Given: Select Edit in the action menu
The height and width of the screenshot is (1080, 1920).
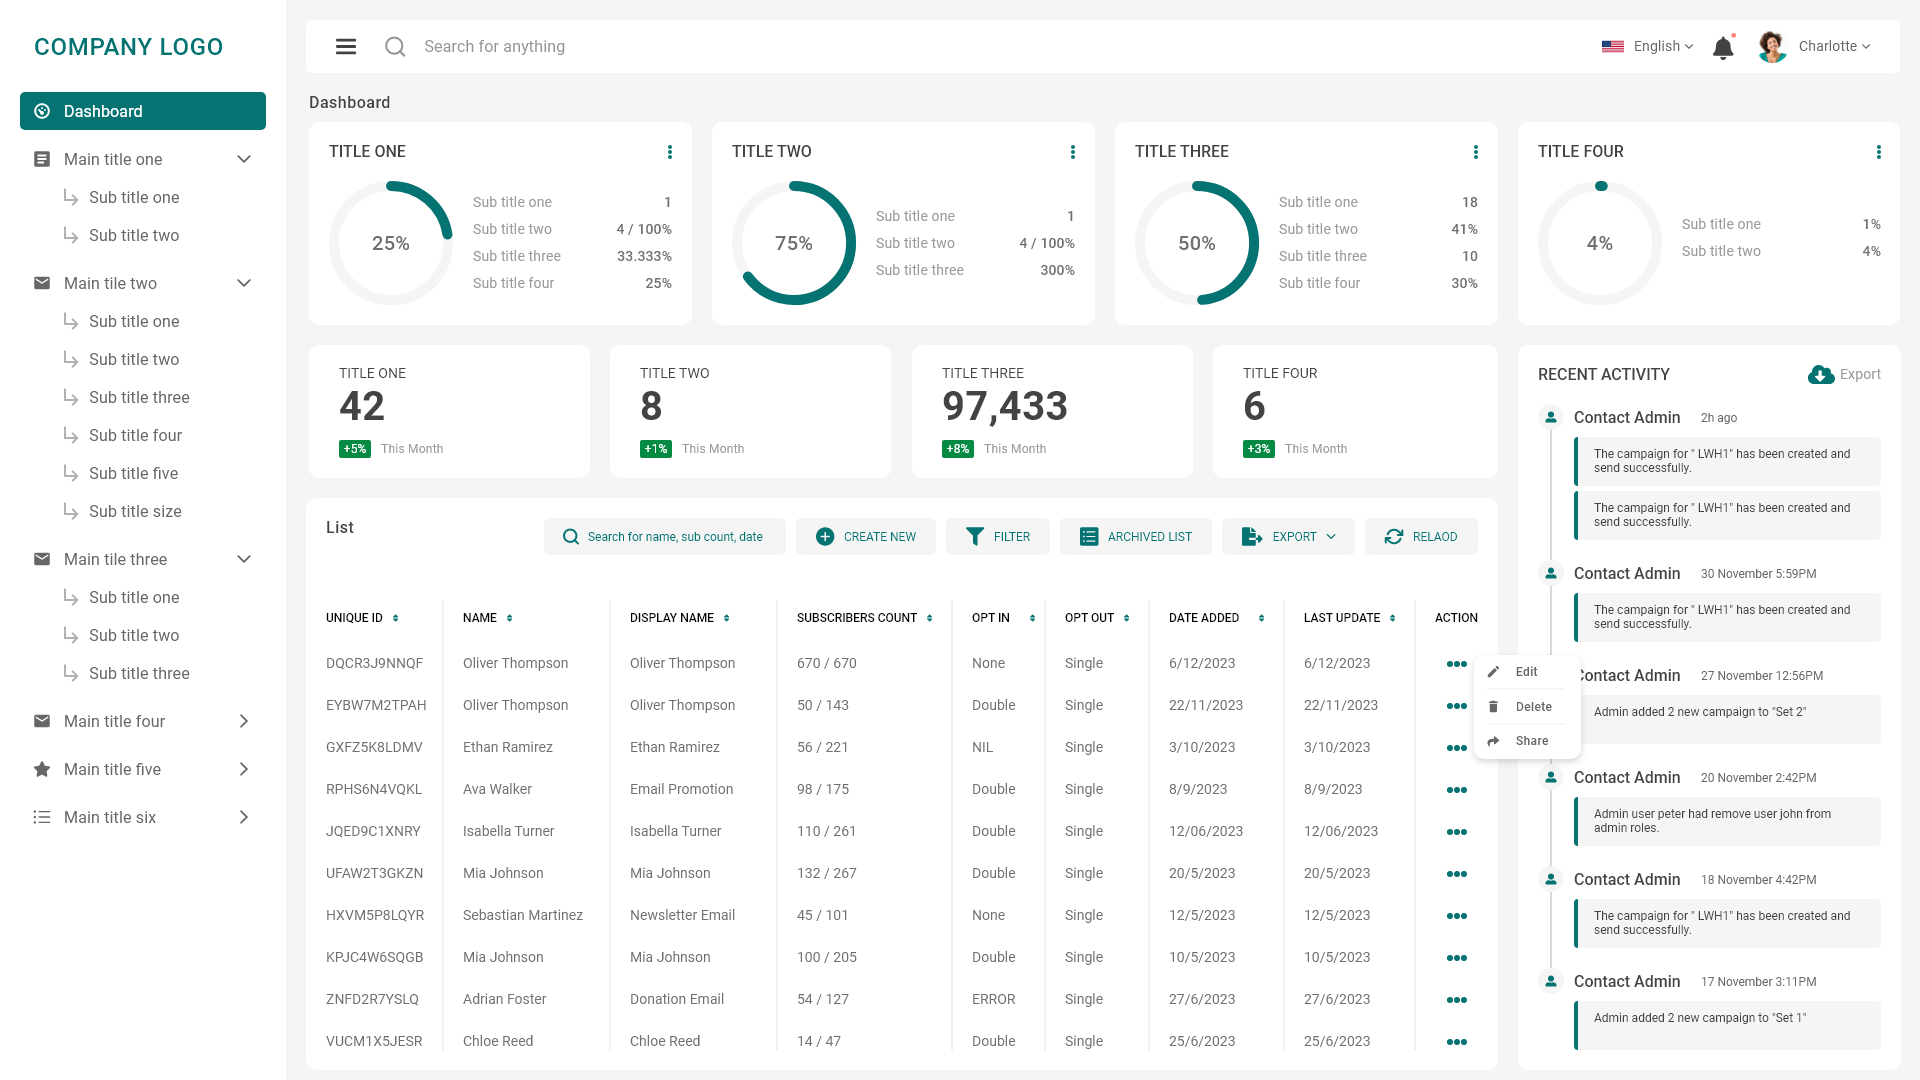Looking at the screenshot, I should (x=1526, y=672).
